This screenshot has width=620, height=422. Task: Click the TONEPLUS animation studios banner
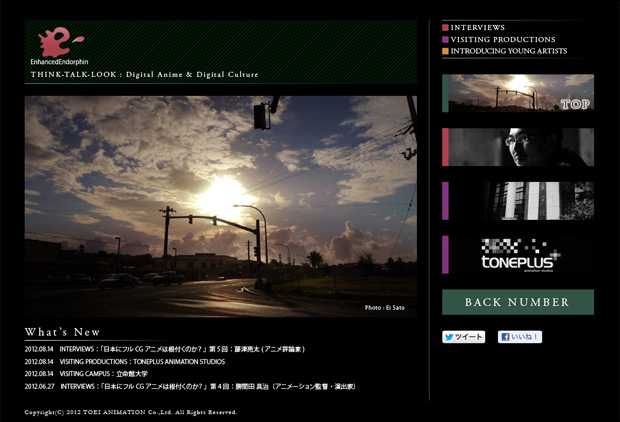click(520, 255)
